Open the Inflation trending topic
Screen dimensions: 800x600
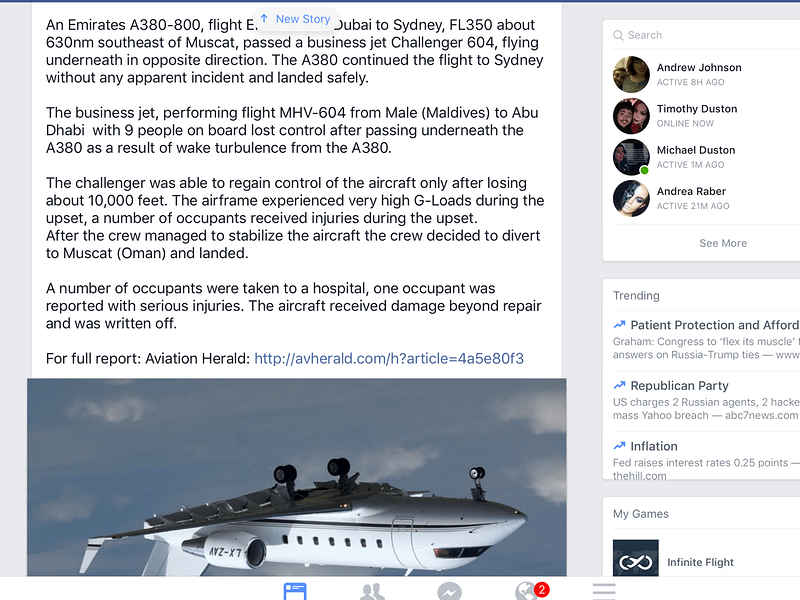(706, 459)
